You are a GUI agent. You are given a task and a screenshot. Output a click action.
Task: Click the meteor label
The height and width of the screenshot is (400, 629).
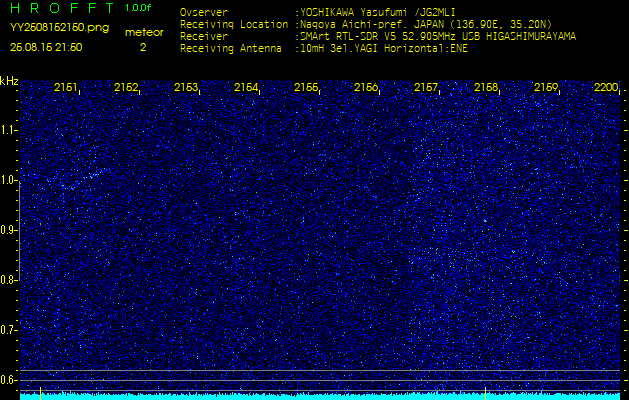tap(144, 33)
